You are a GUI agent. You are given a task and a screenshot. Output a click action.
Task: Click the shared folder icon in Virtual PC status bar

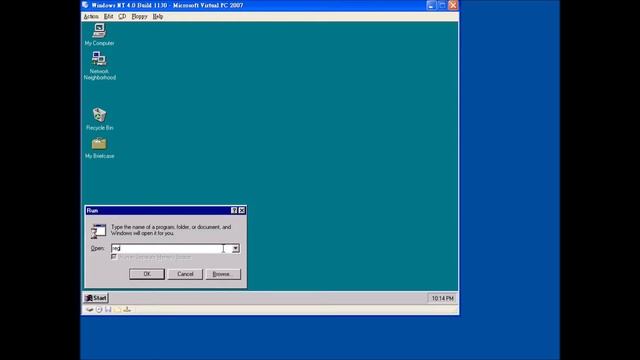coord(118,310)
